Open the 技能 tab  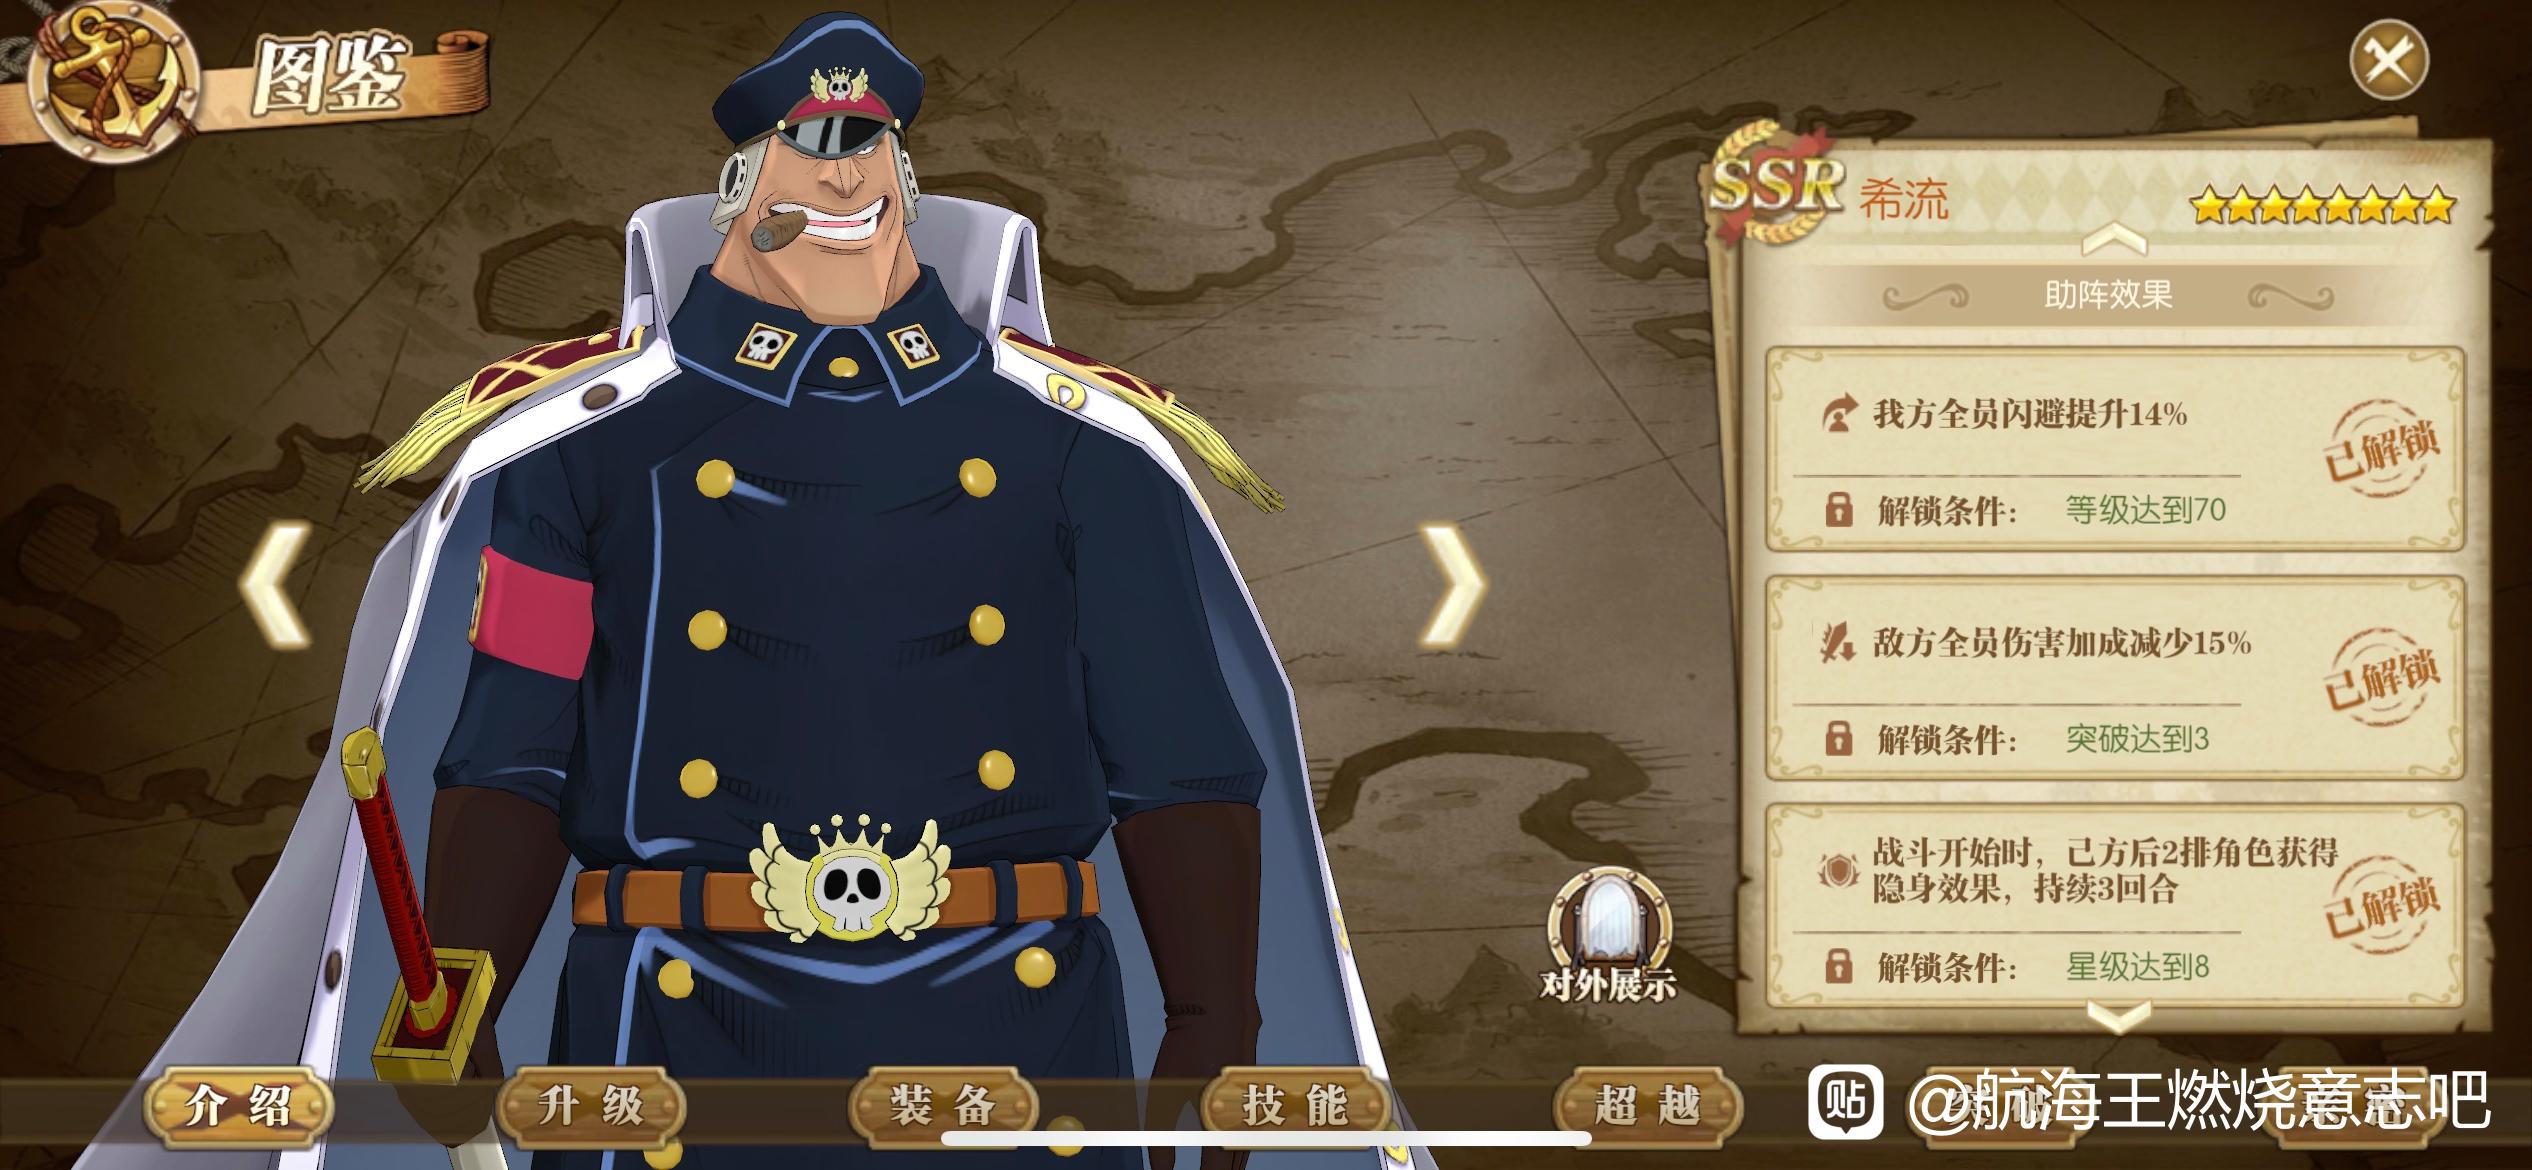1295,1105
